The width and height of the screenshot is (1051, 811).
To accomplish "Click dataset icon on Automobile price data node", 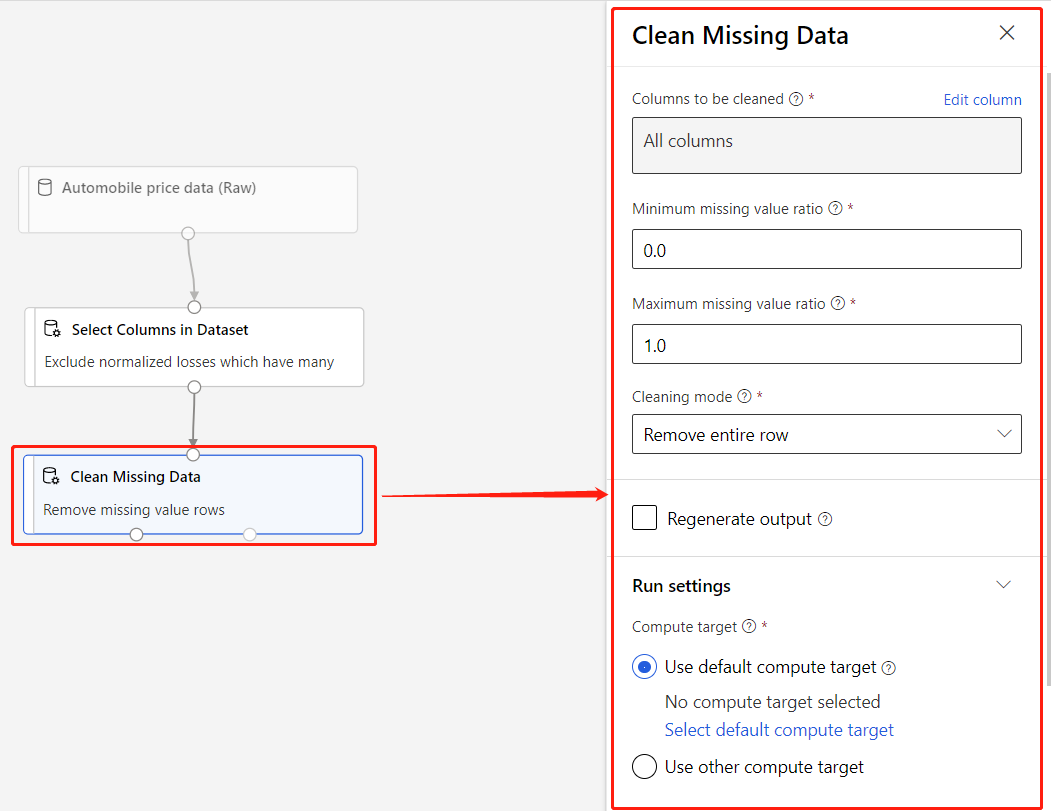I will [x=45, y=188].
